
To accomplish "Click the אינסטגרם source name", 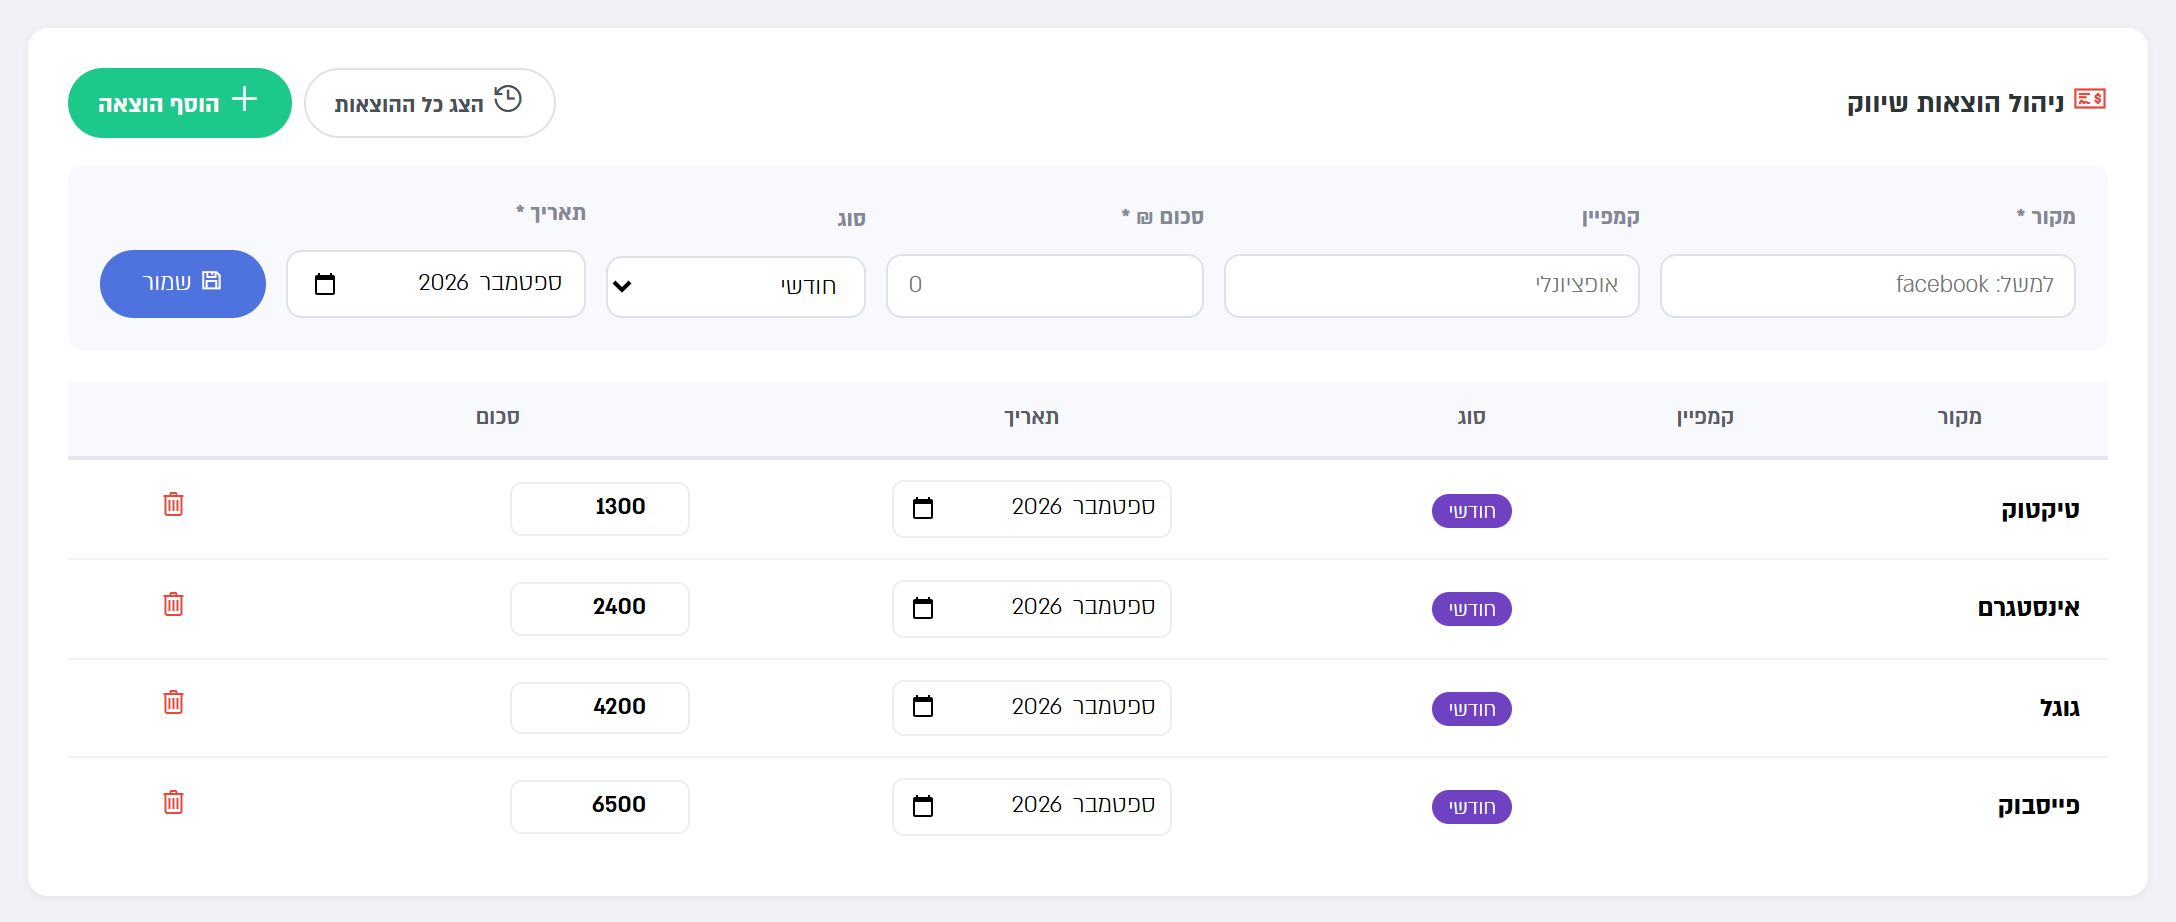I will point(2028,608).
